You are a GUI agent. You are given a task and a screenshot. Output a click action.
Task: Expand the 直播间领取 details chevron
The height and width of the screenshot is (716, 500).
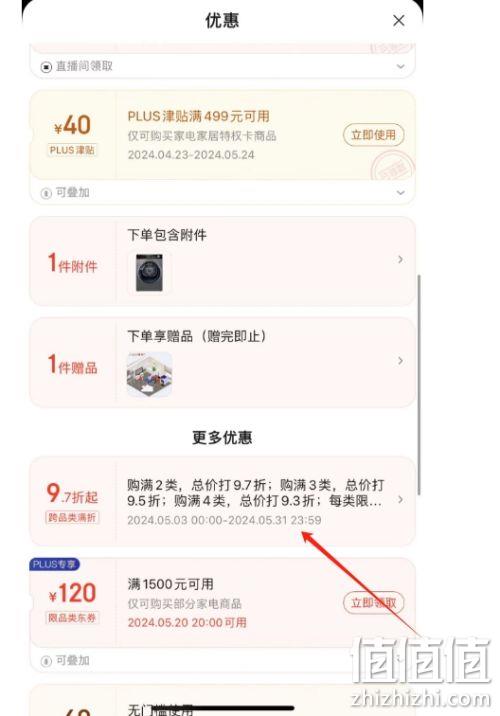(400, 67)
